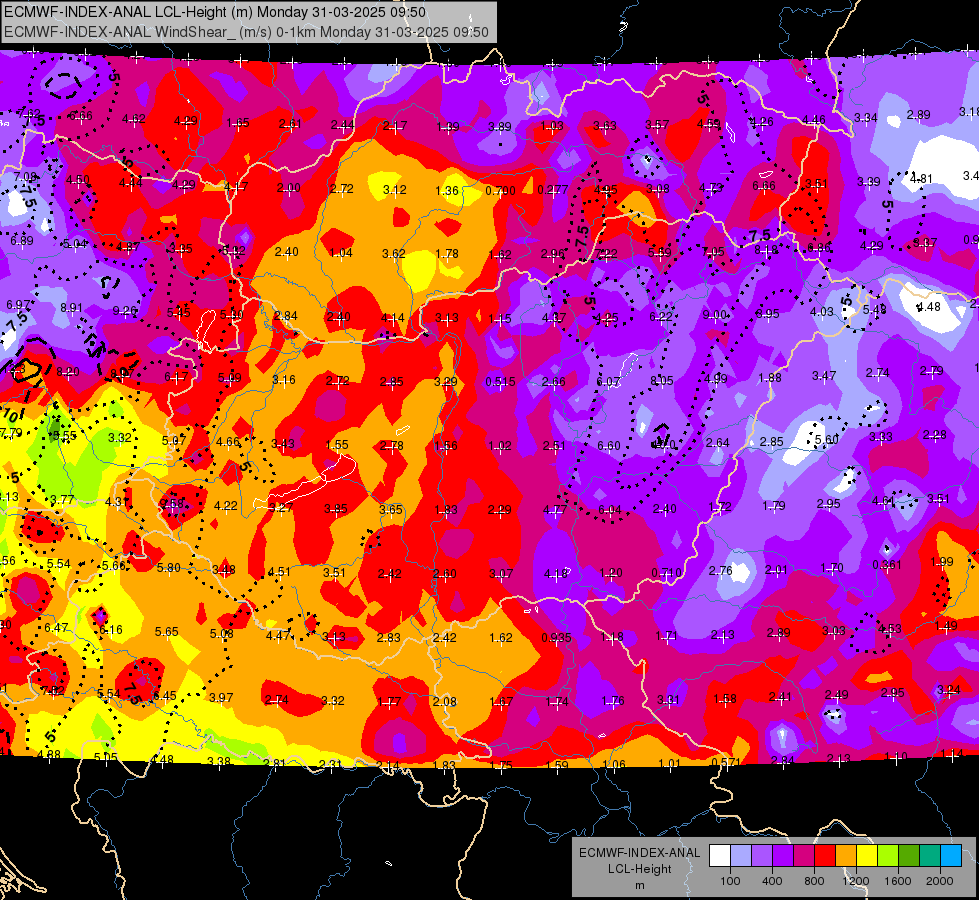Click the wind shear value 9.26
The height and width of the screenshot is (900, 979).
(125, 310)
